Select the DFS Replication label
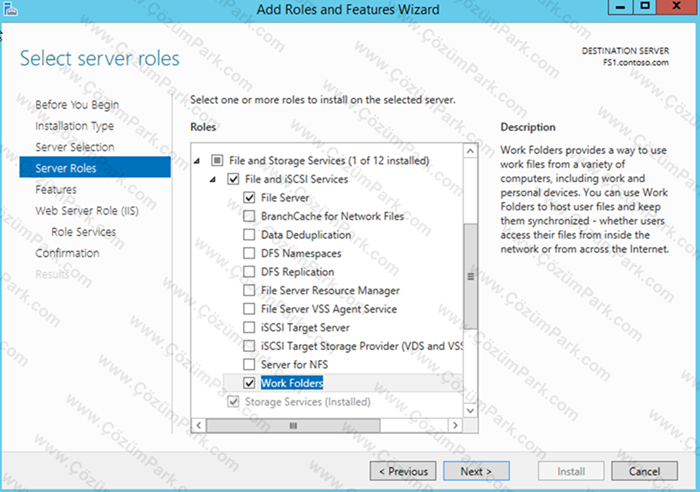Screen dimensions: 700x492 297,271
